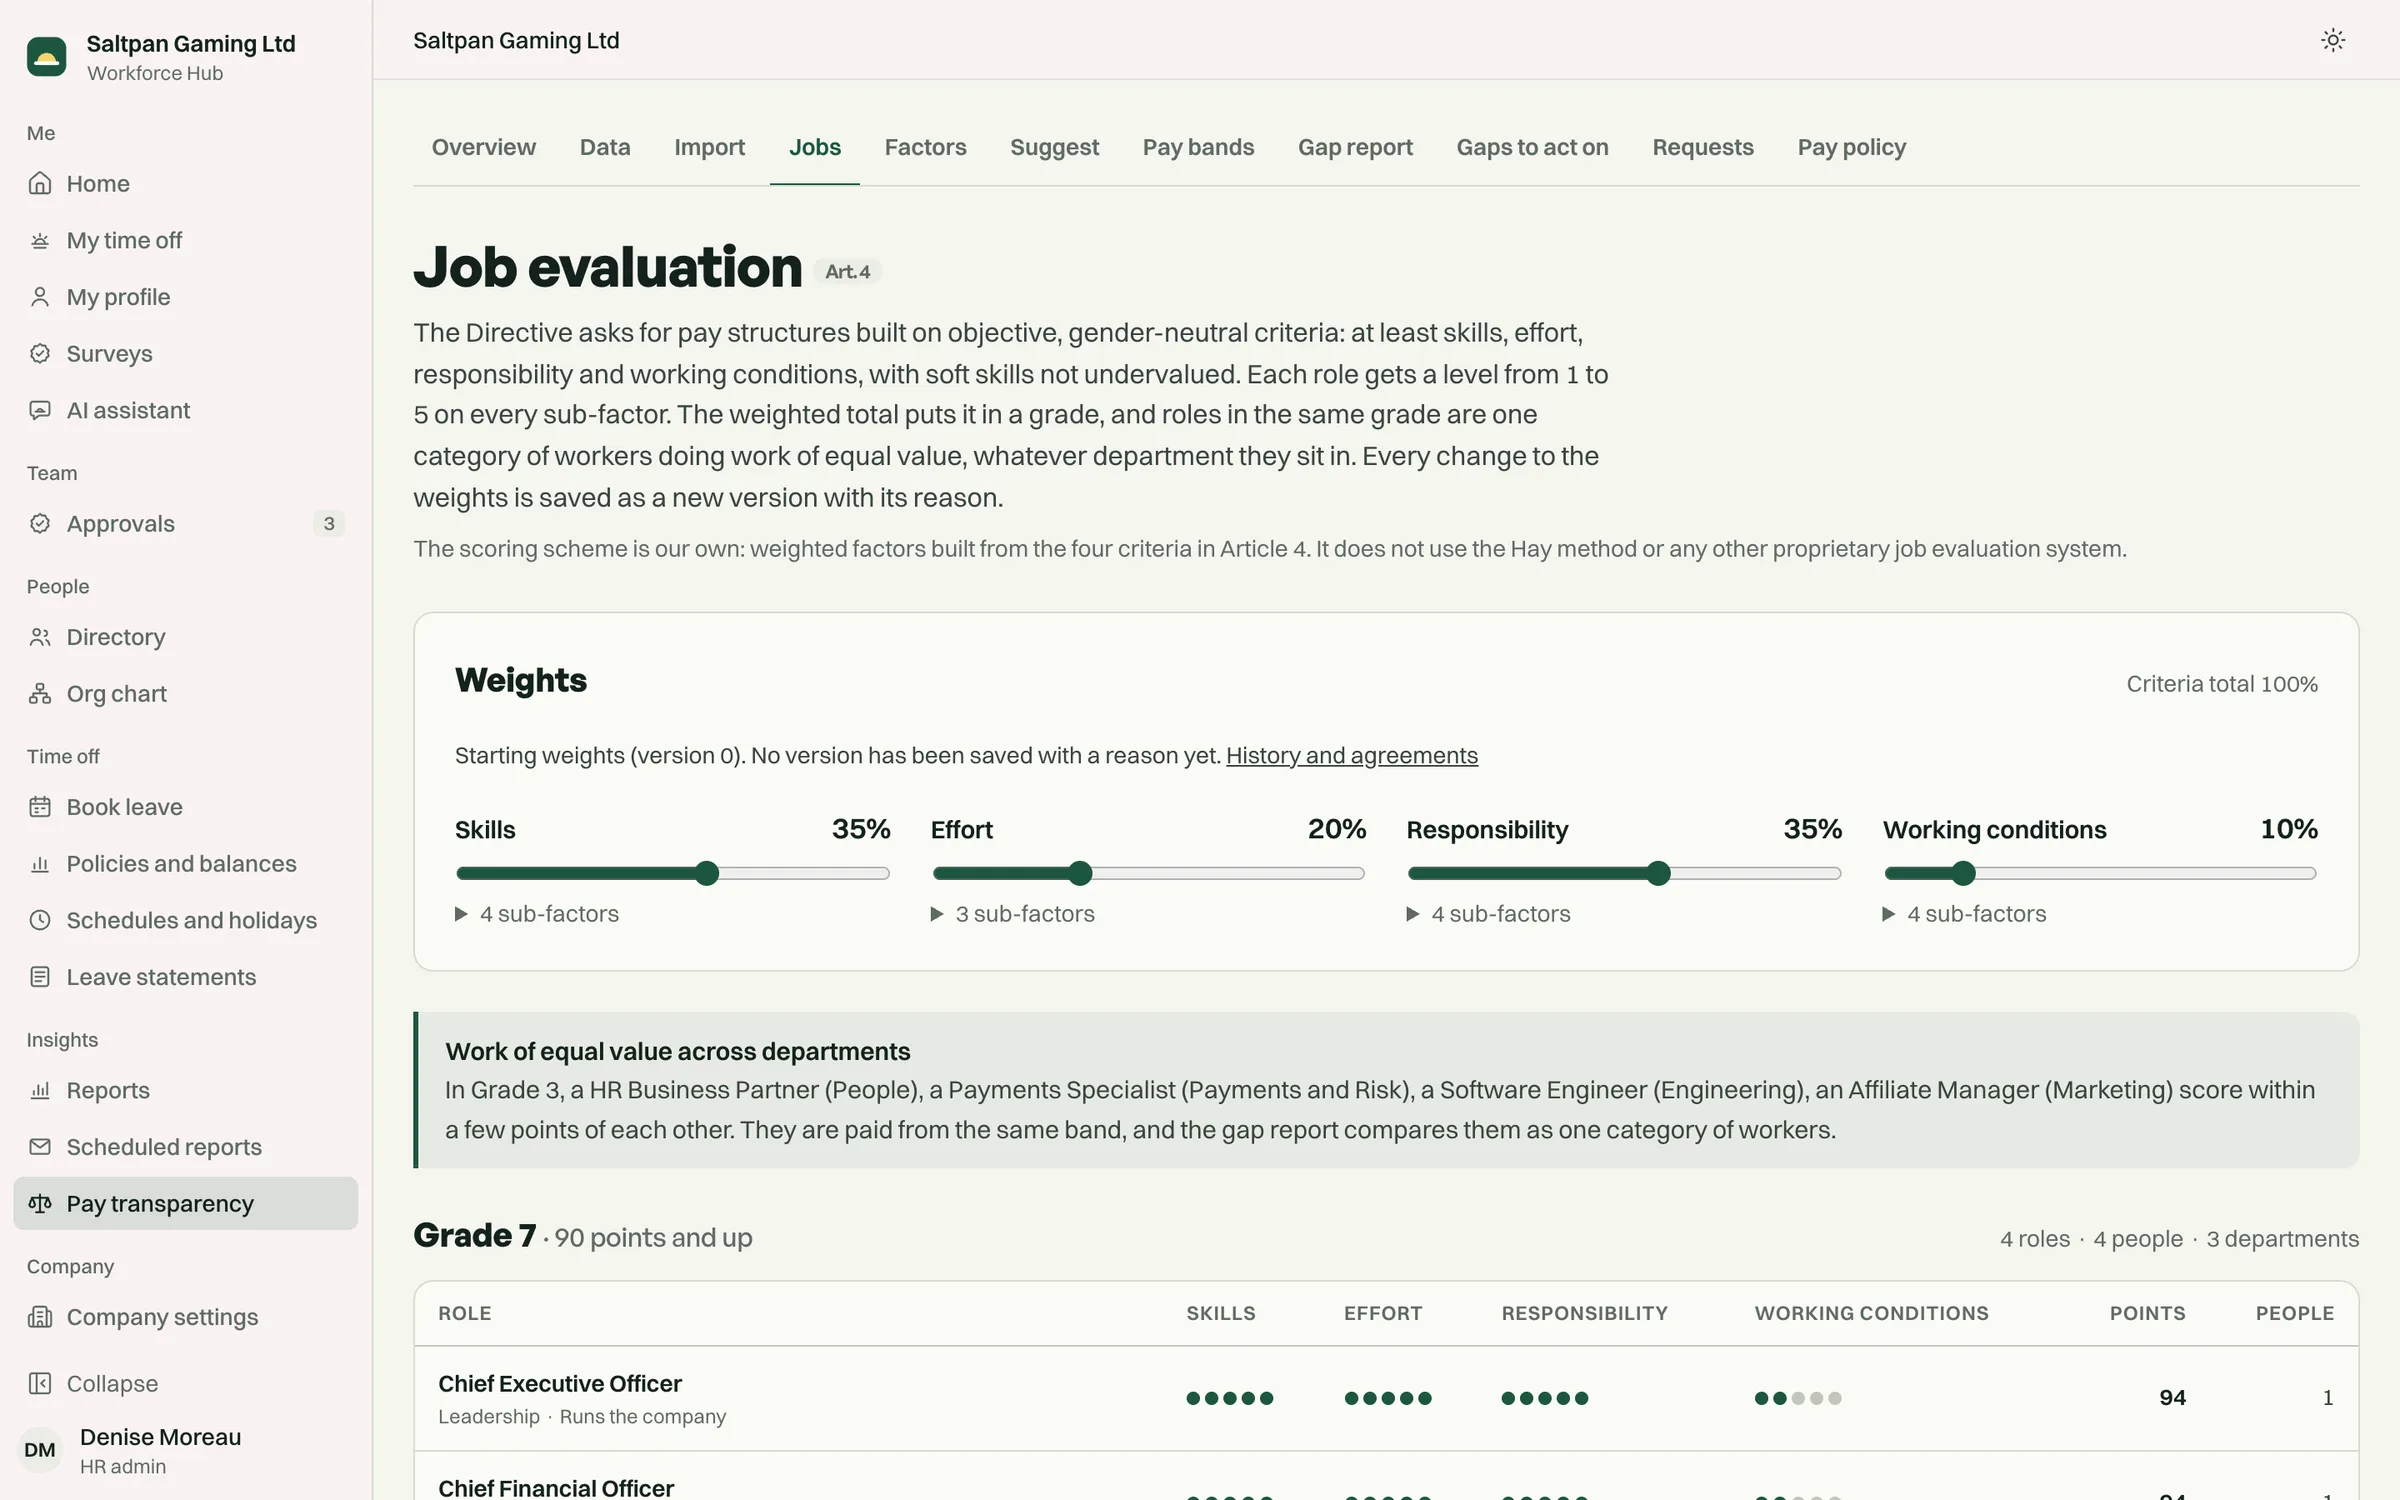Click the Responsibility weight slider handle

[x=1658, y=873]
